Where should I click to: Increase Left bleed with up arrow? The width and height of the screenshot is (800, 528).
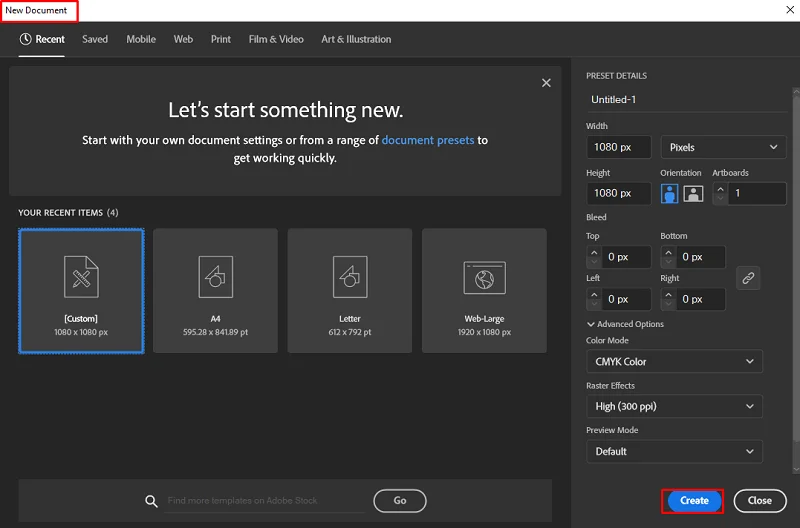[x=594, y=294]
